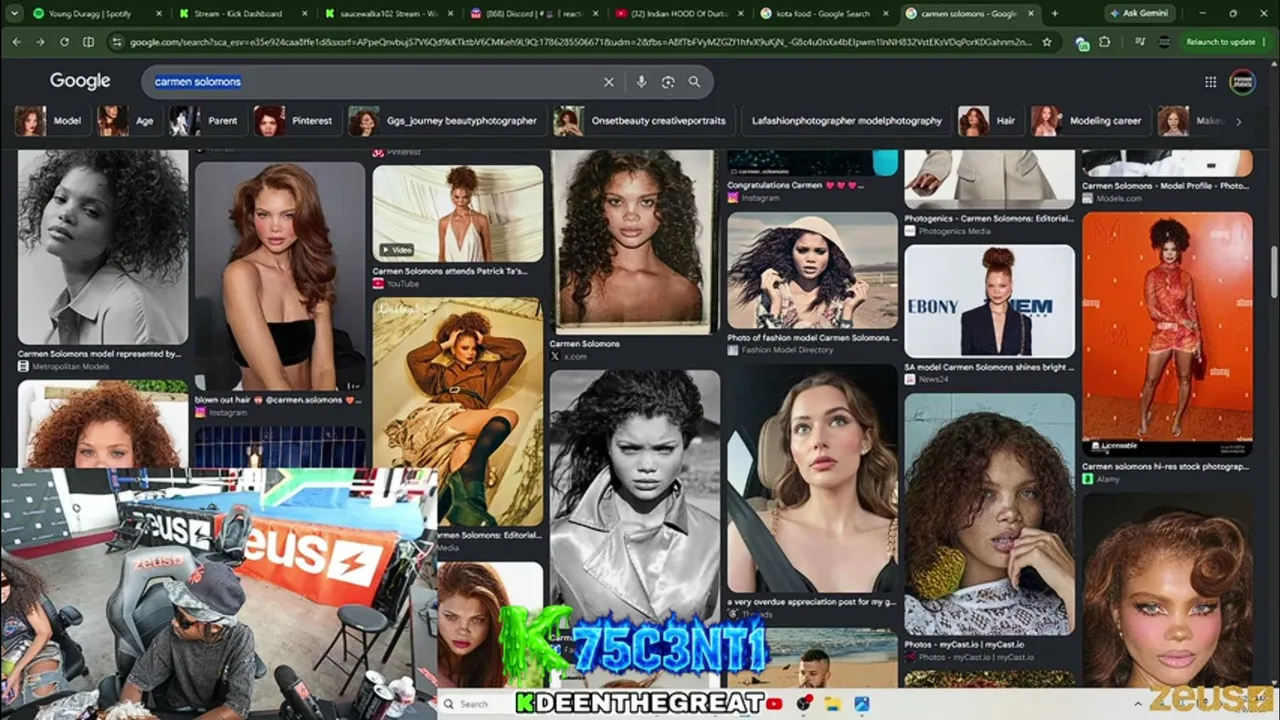Filter results with the Model chip
This screenshot has width=1280, height=720.
(50, 121)
